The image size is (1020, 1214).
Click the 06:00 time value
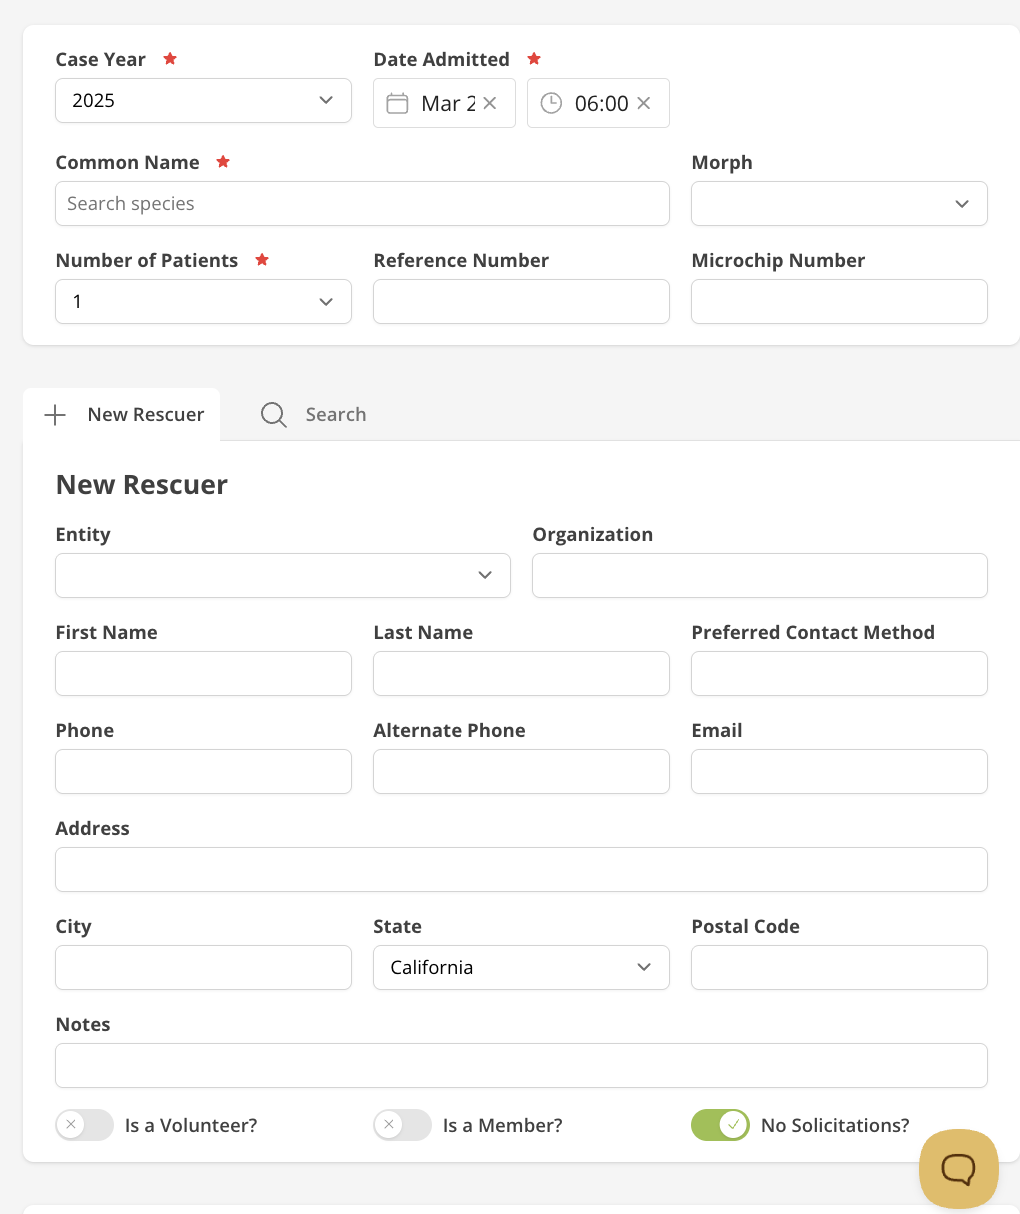coord(602,103)
